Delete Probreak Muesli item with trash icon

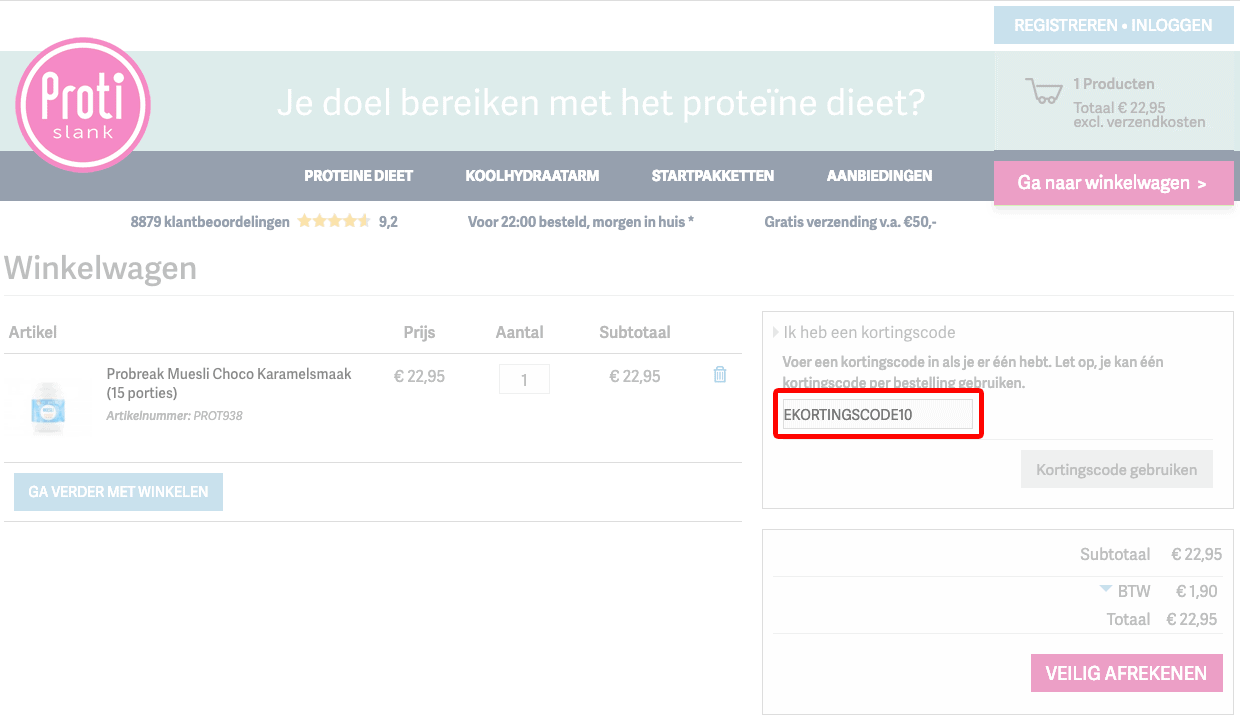tap(719, 375)
